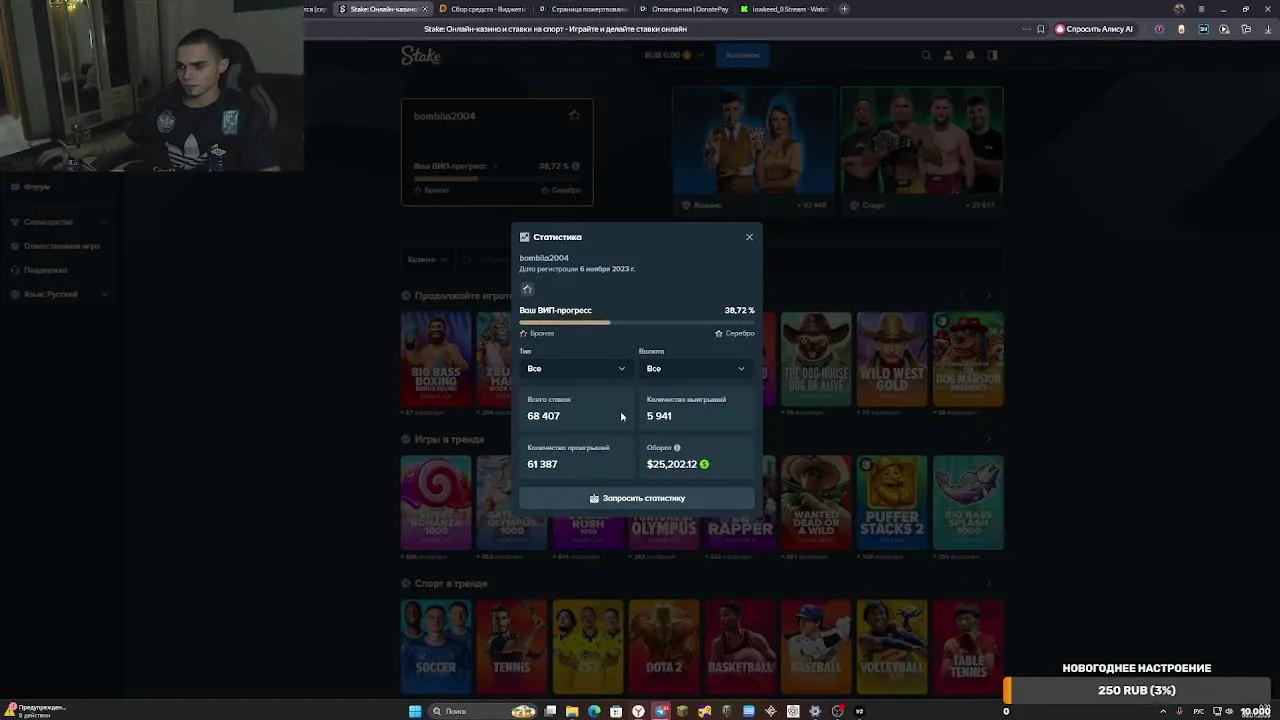The width and height of the screenshot is (1280, 720).
Task: Open the Валюта dropdown set to Все
Action: point(695,369)
